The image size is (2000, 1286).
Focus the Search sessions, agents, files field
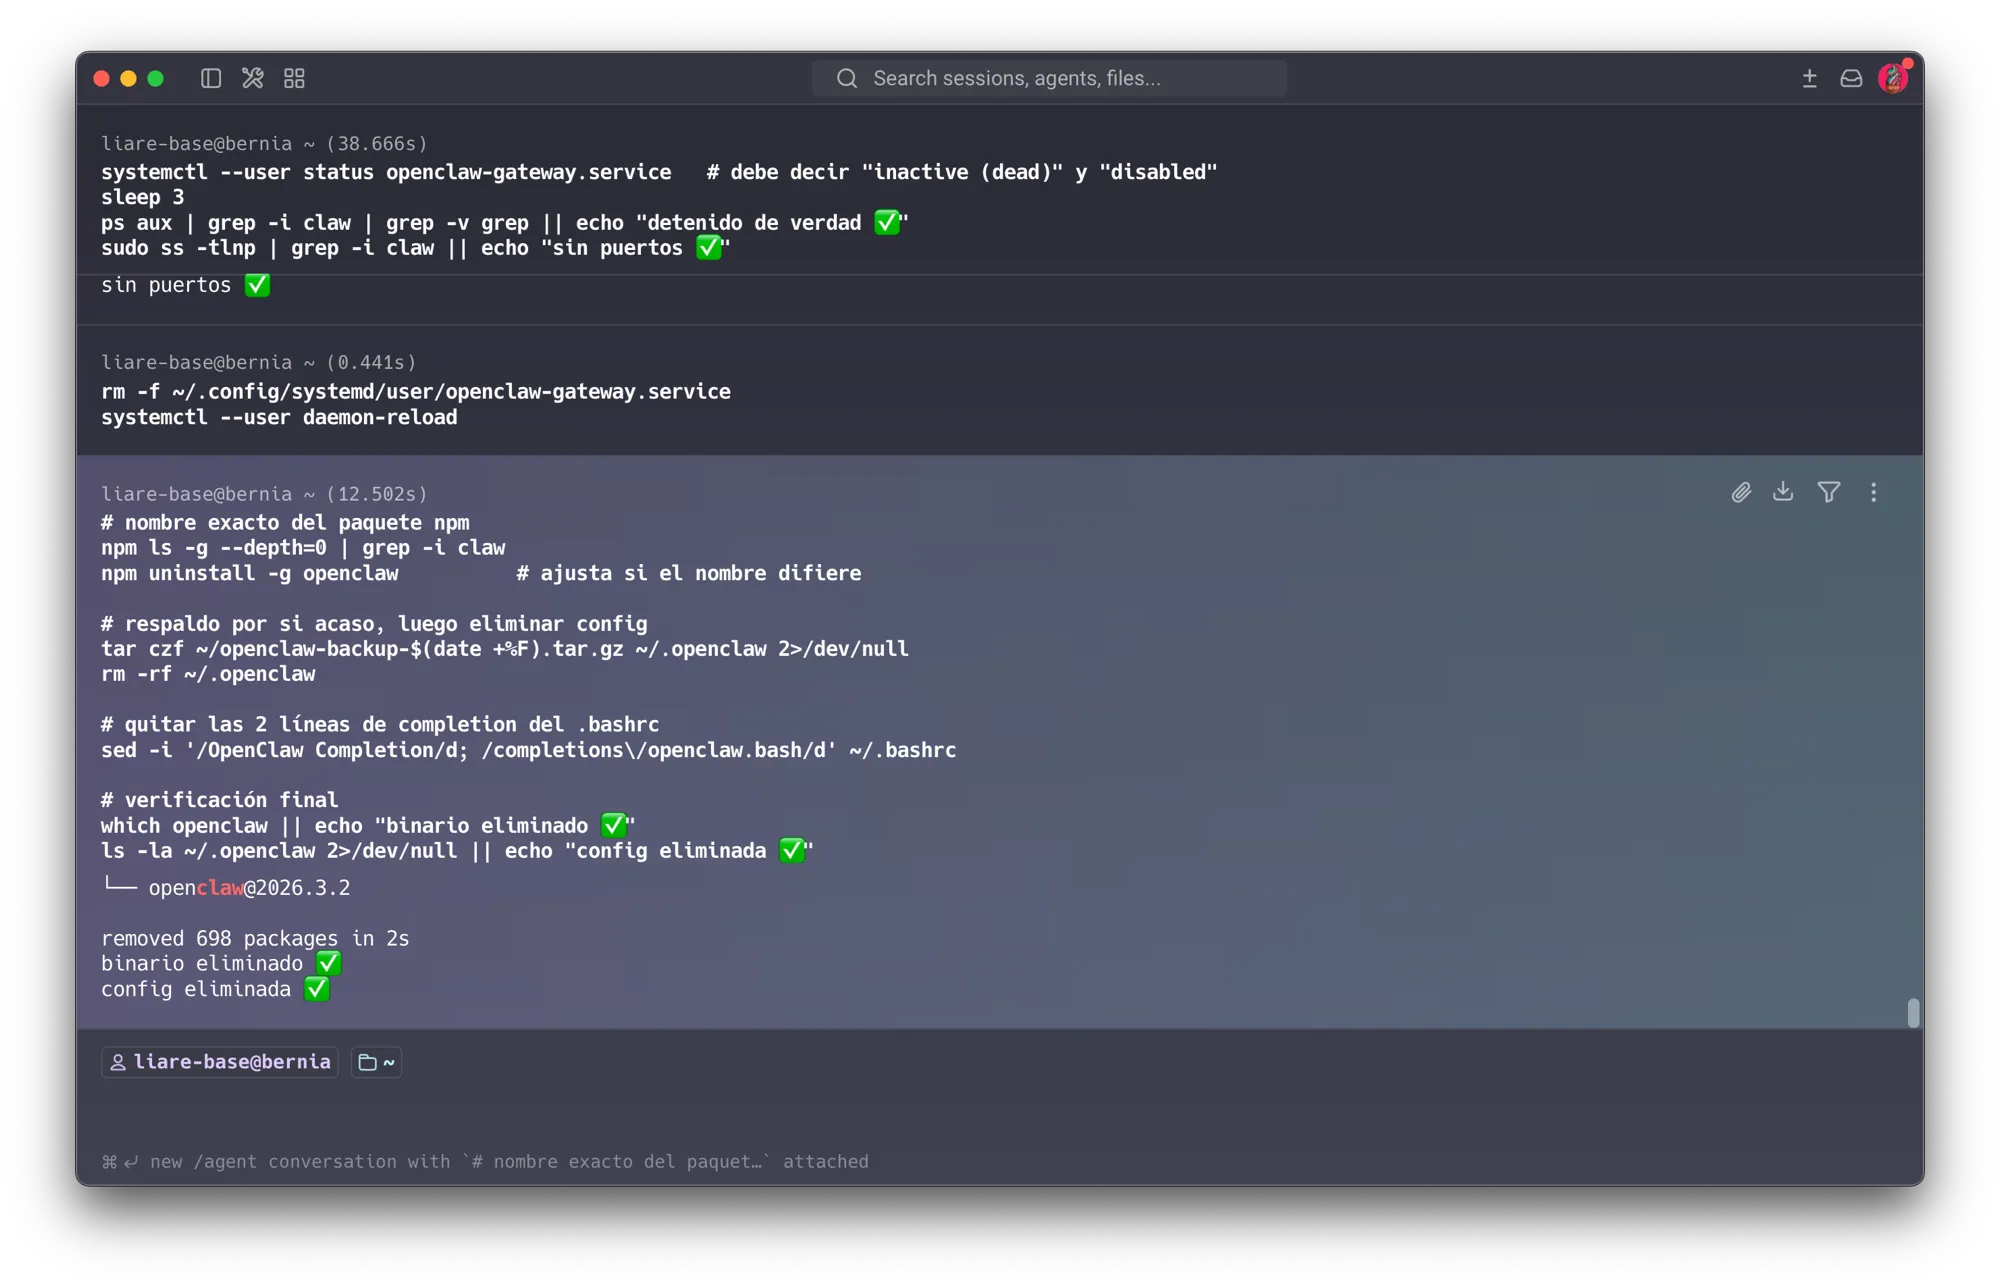click(x=1049, y=78)
